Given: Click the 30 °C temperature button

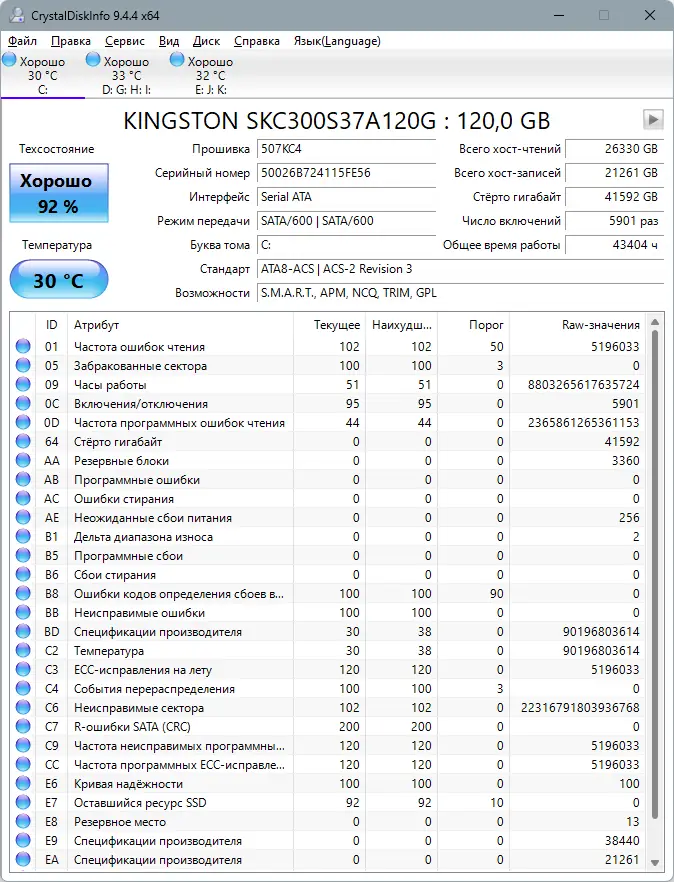Looking at the screenshot, I should click(x=59, y=280).
